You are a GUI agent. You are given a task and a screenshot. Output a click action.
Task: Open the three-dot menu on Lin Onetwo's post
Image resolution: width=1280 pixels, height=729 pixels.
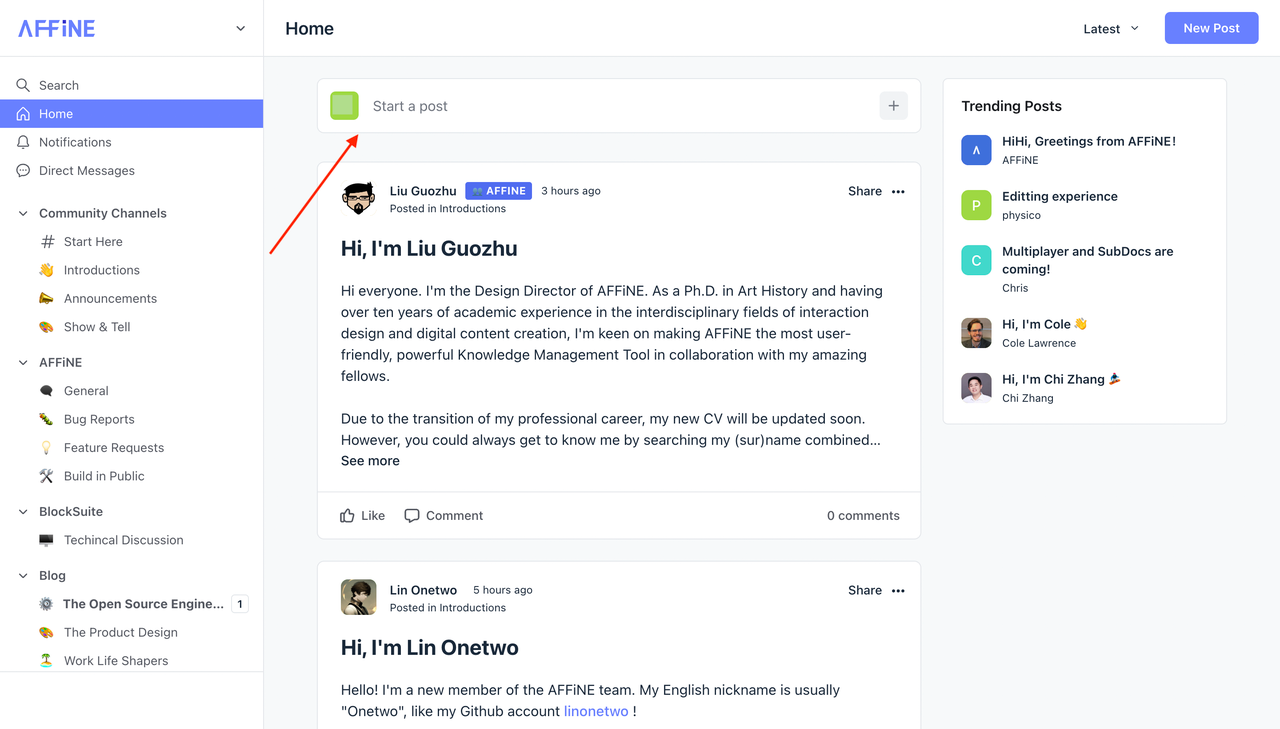coord(898,591)
